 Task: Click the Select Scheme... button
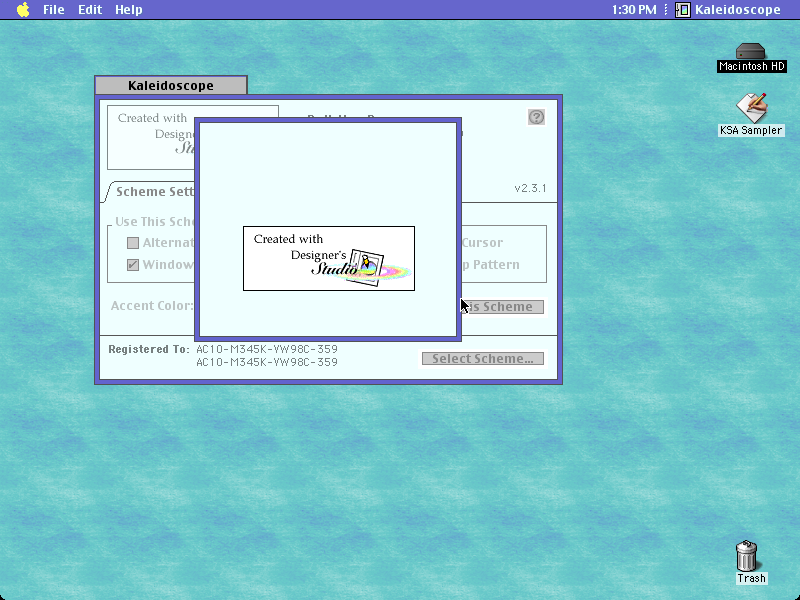tap(483, 359)
